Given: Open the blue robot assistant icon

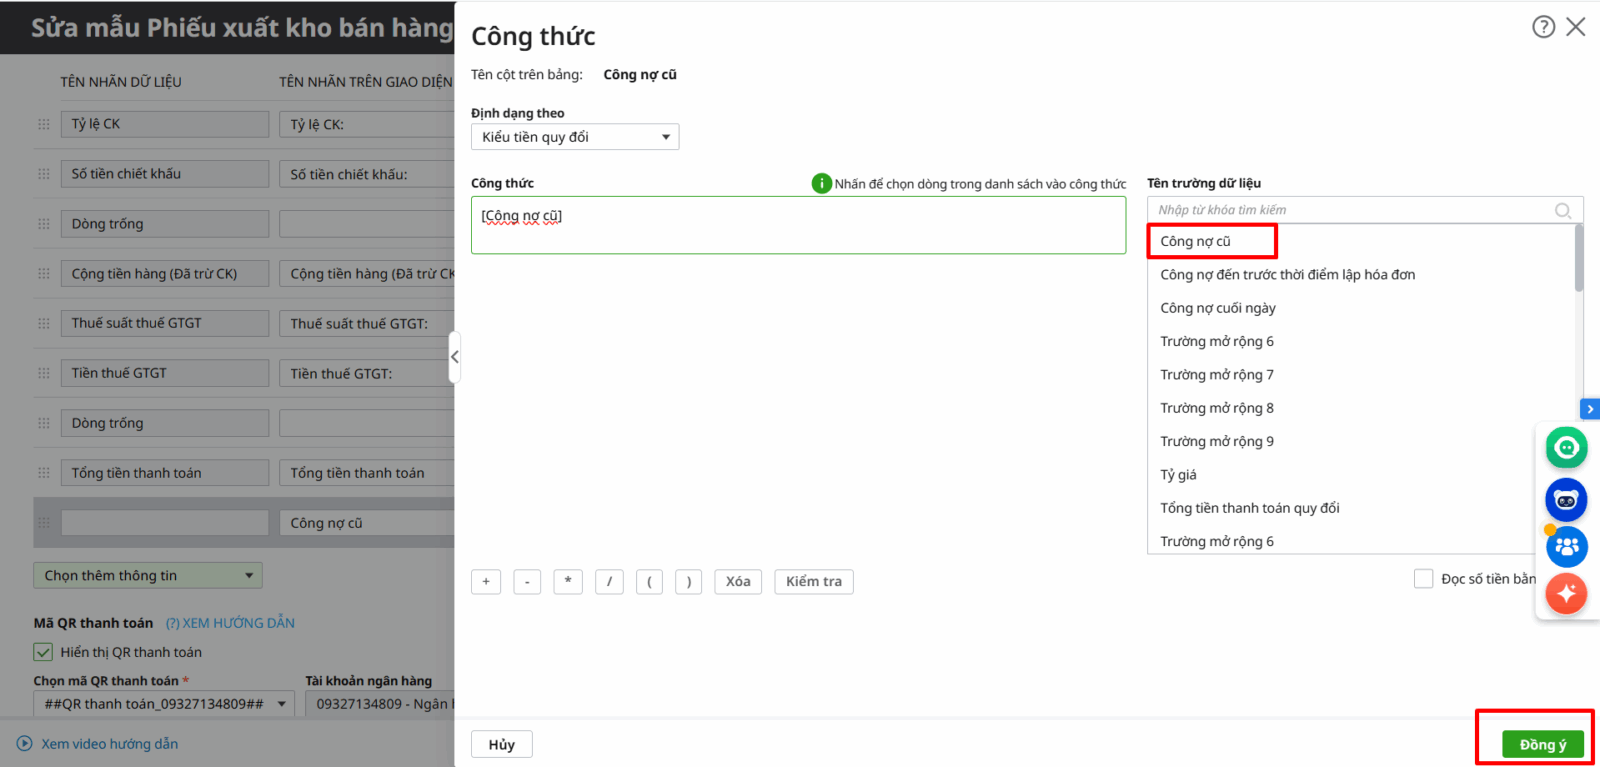Looking at the screenshot, I should click(1566, 499).
